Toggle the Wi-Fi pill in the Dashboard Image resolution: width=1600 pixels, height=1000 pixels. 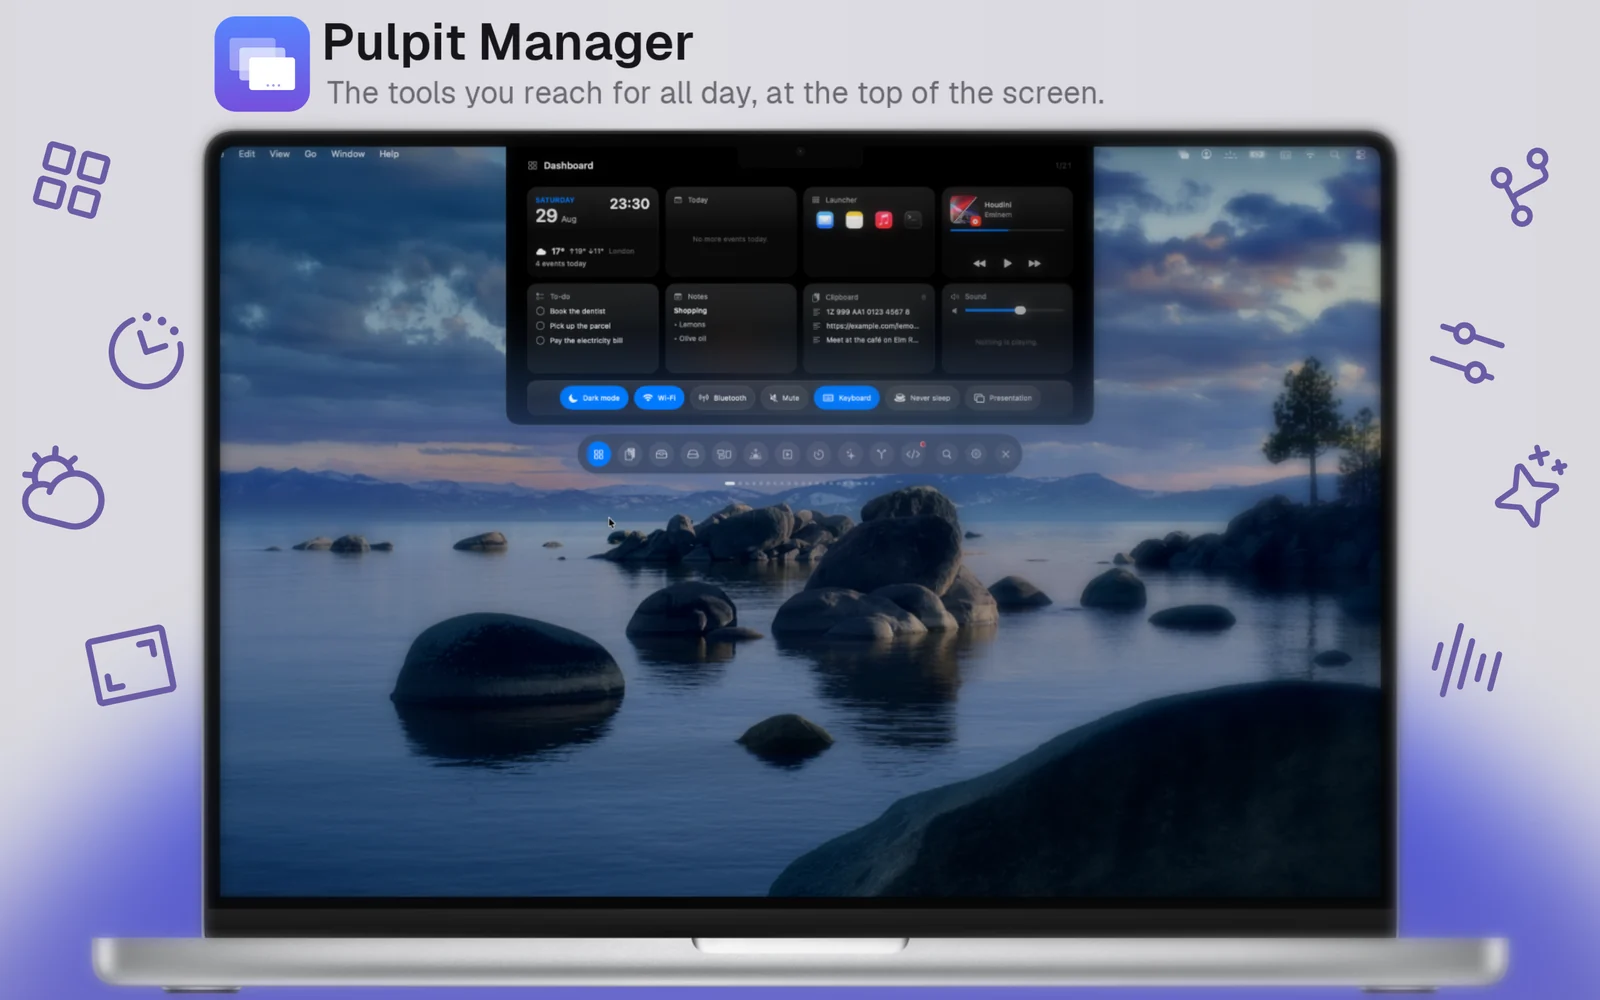point(659,398)
